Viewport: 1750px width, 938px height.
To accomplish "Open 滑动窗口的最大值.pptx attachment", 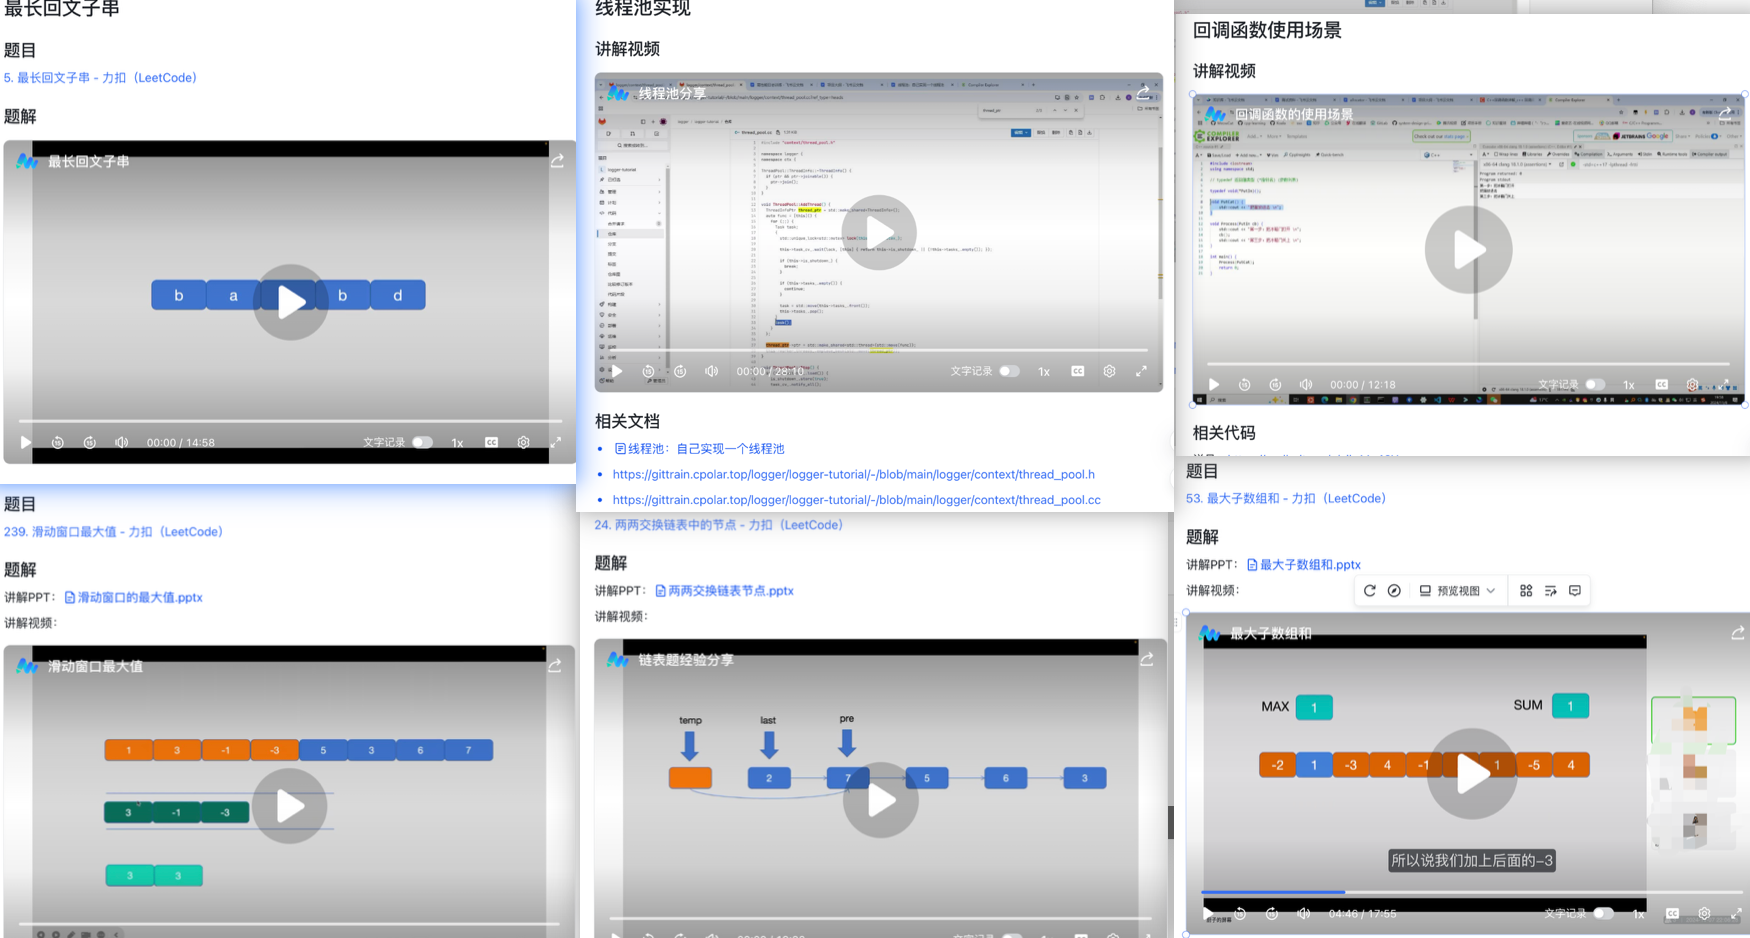I will 139,597.
